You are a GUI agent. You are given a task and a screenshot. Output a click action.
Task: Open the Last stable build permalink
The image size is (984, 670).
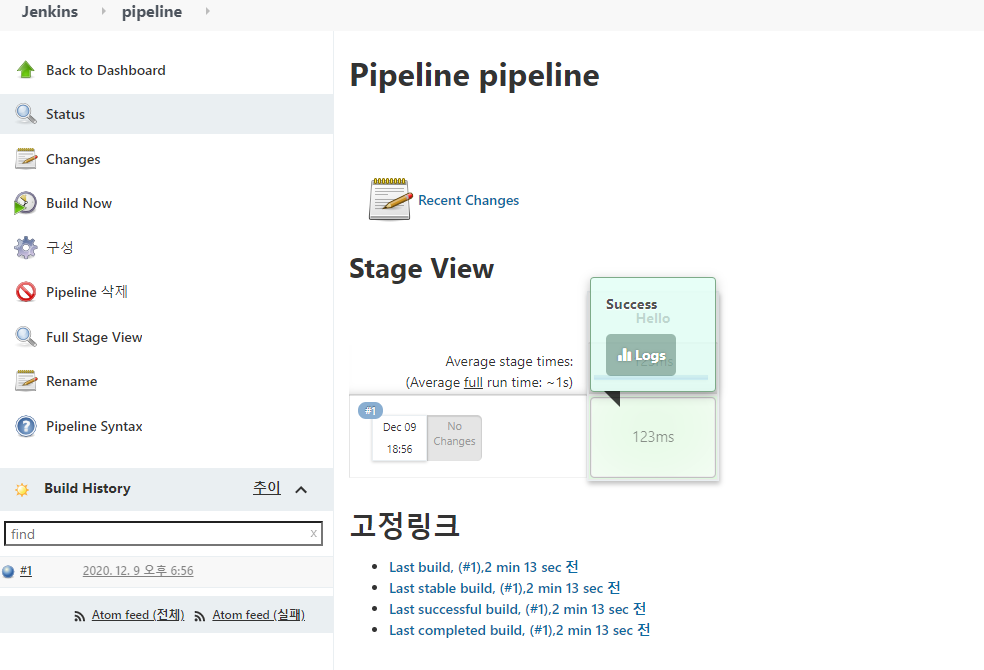[x=505, y=588]
